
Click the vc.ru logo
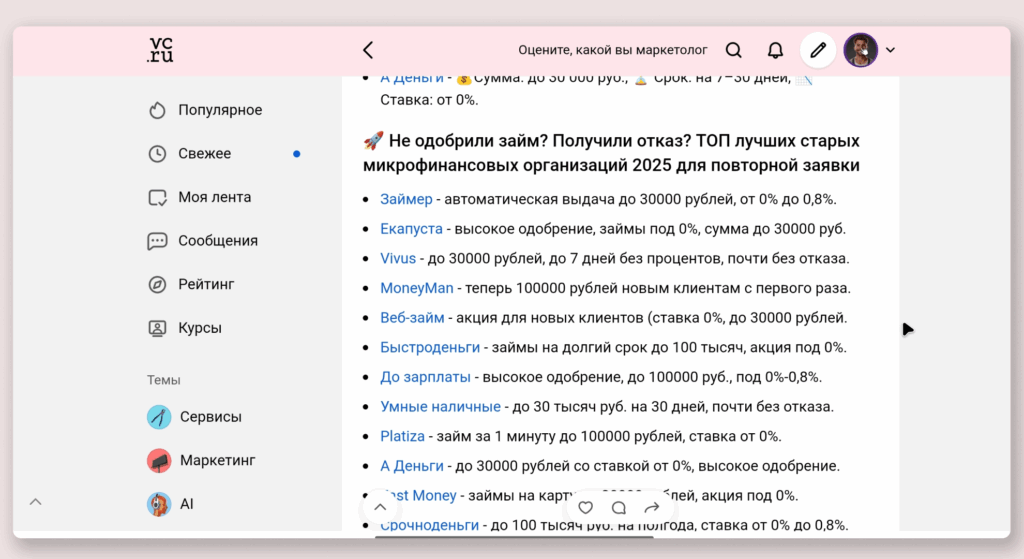[161, 50]
